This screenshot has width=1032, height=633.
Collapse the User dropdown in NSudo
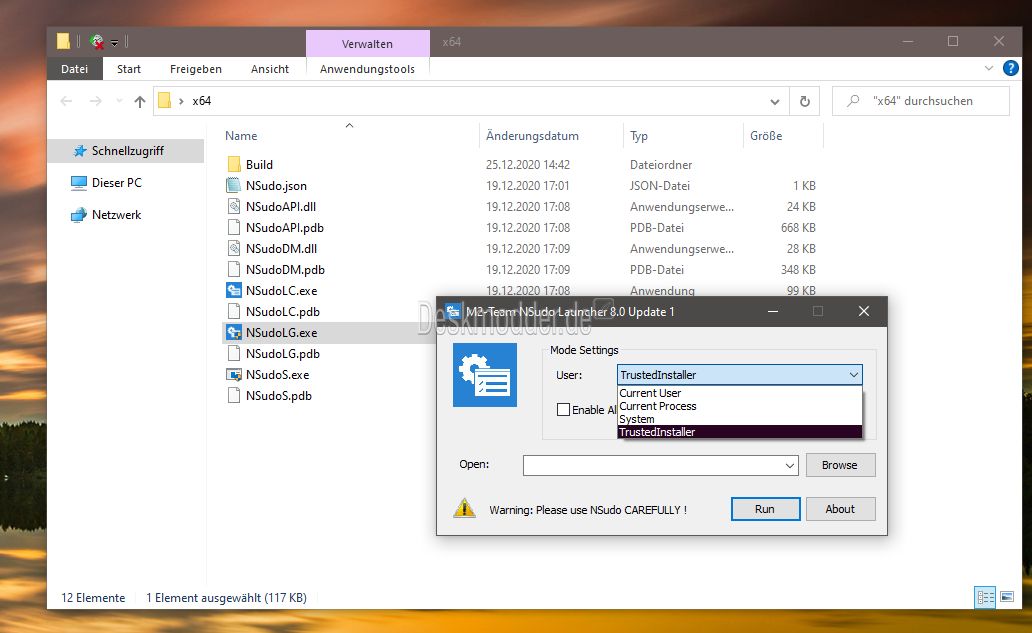coord(854,375)
